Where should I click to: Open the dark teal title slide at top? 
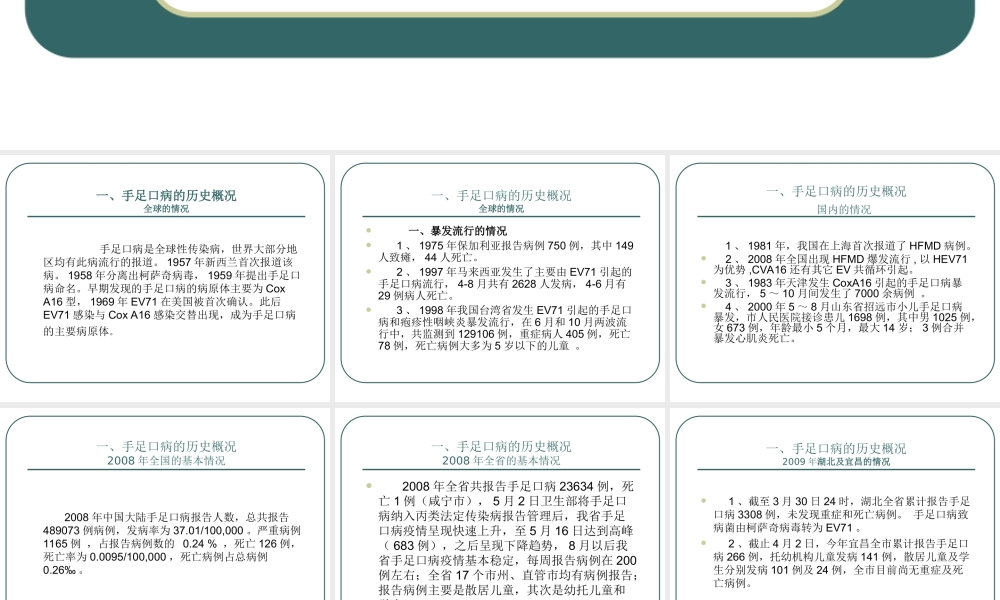(x=500, y=25)
